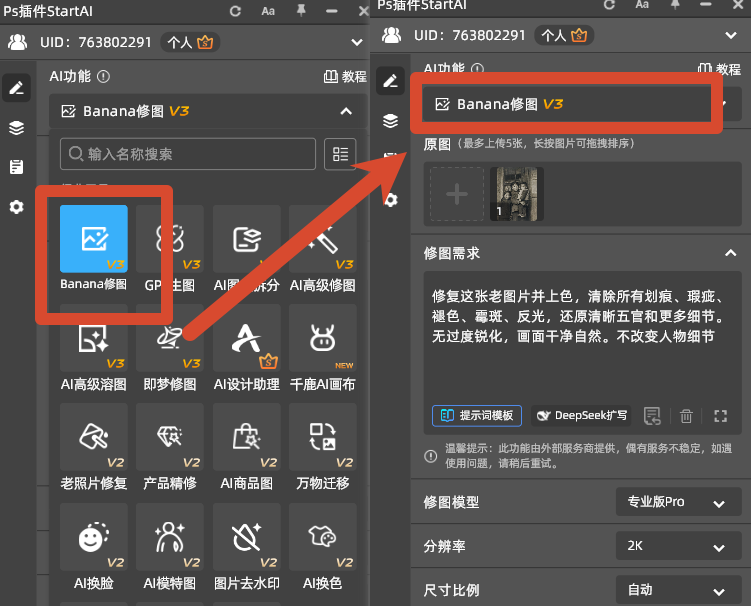Click refresh icon in left panel title bar

click(x=235, y=11)
